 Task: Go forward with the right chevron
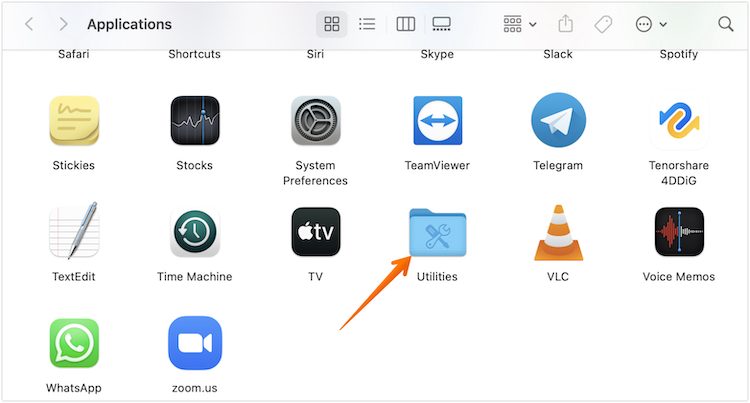63,24
